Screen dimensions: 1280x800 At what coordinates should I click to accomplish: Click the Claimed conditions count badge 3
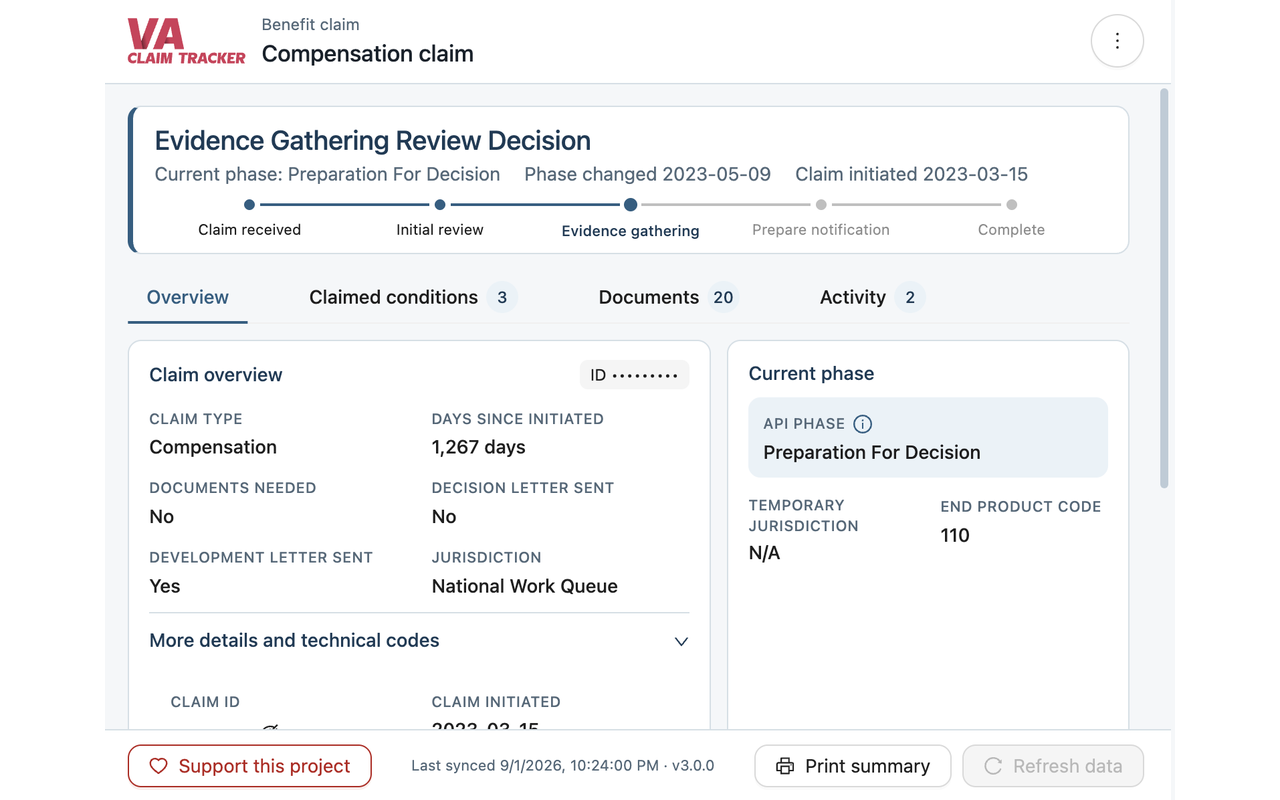point(502,297)
